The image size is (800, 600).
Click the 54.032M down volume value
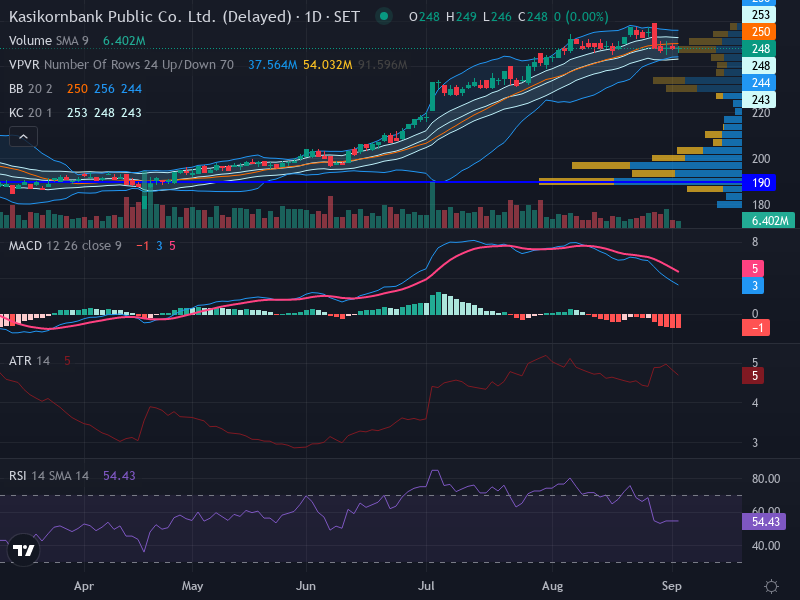pyautogui.click(x=328, y=65)
